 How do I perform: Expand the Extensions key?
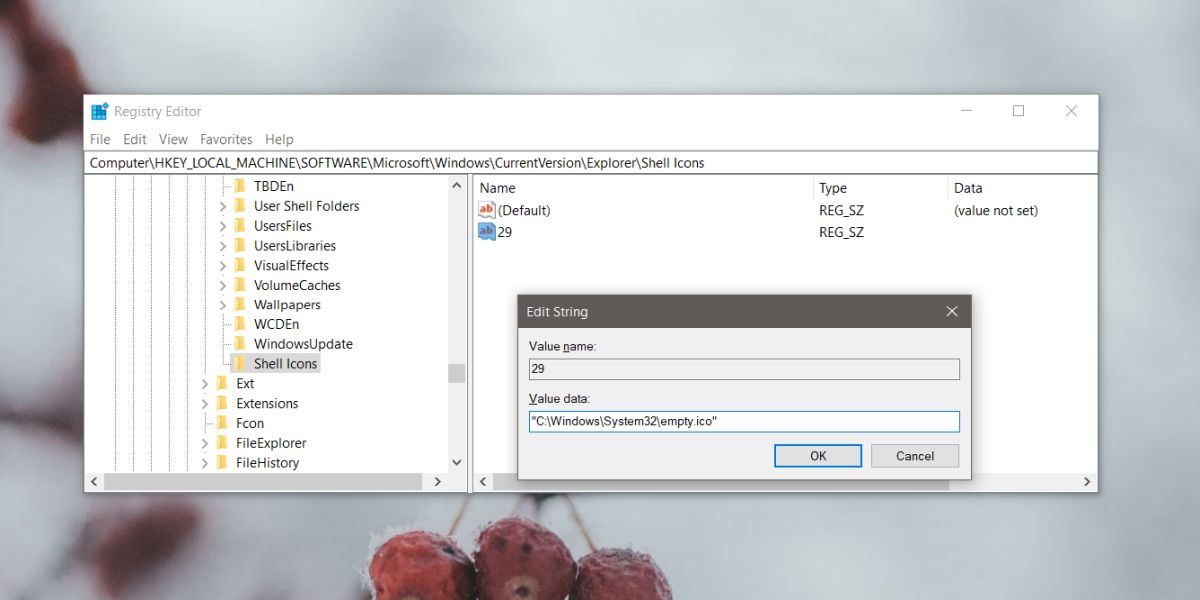click(x=205, y=403)
